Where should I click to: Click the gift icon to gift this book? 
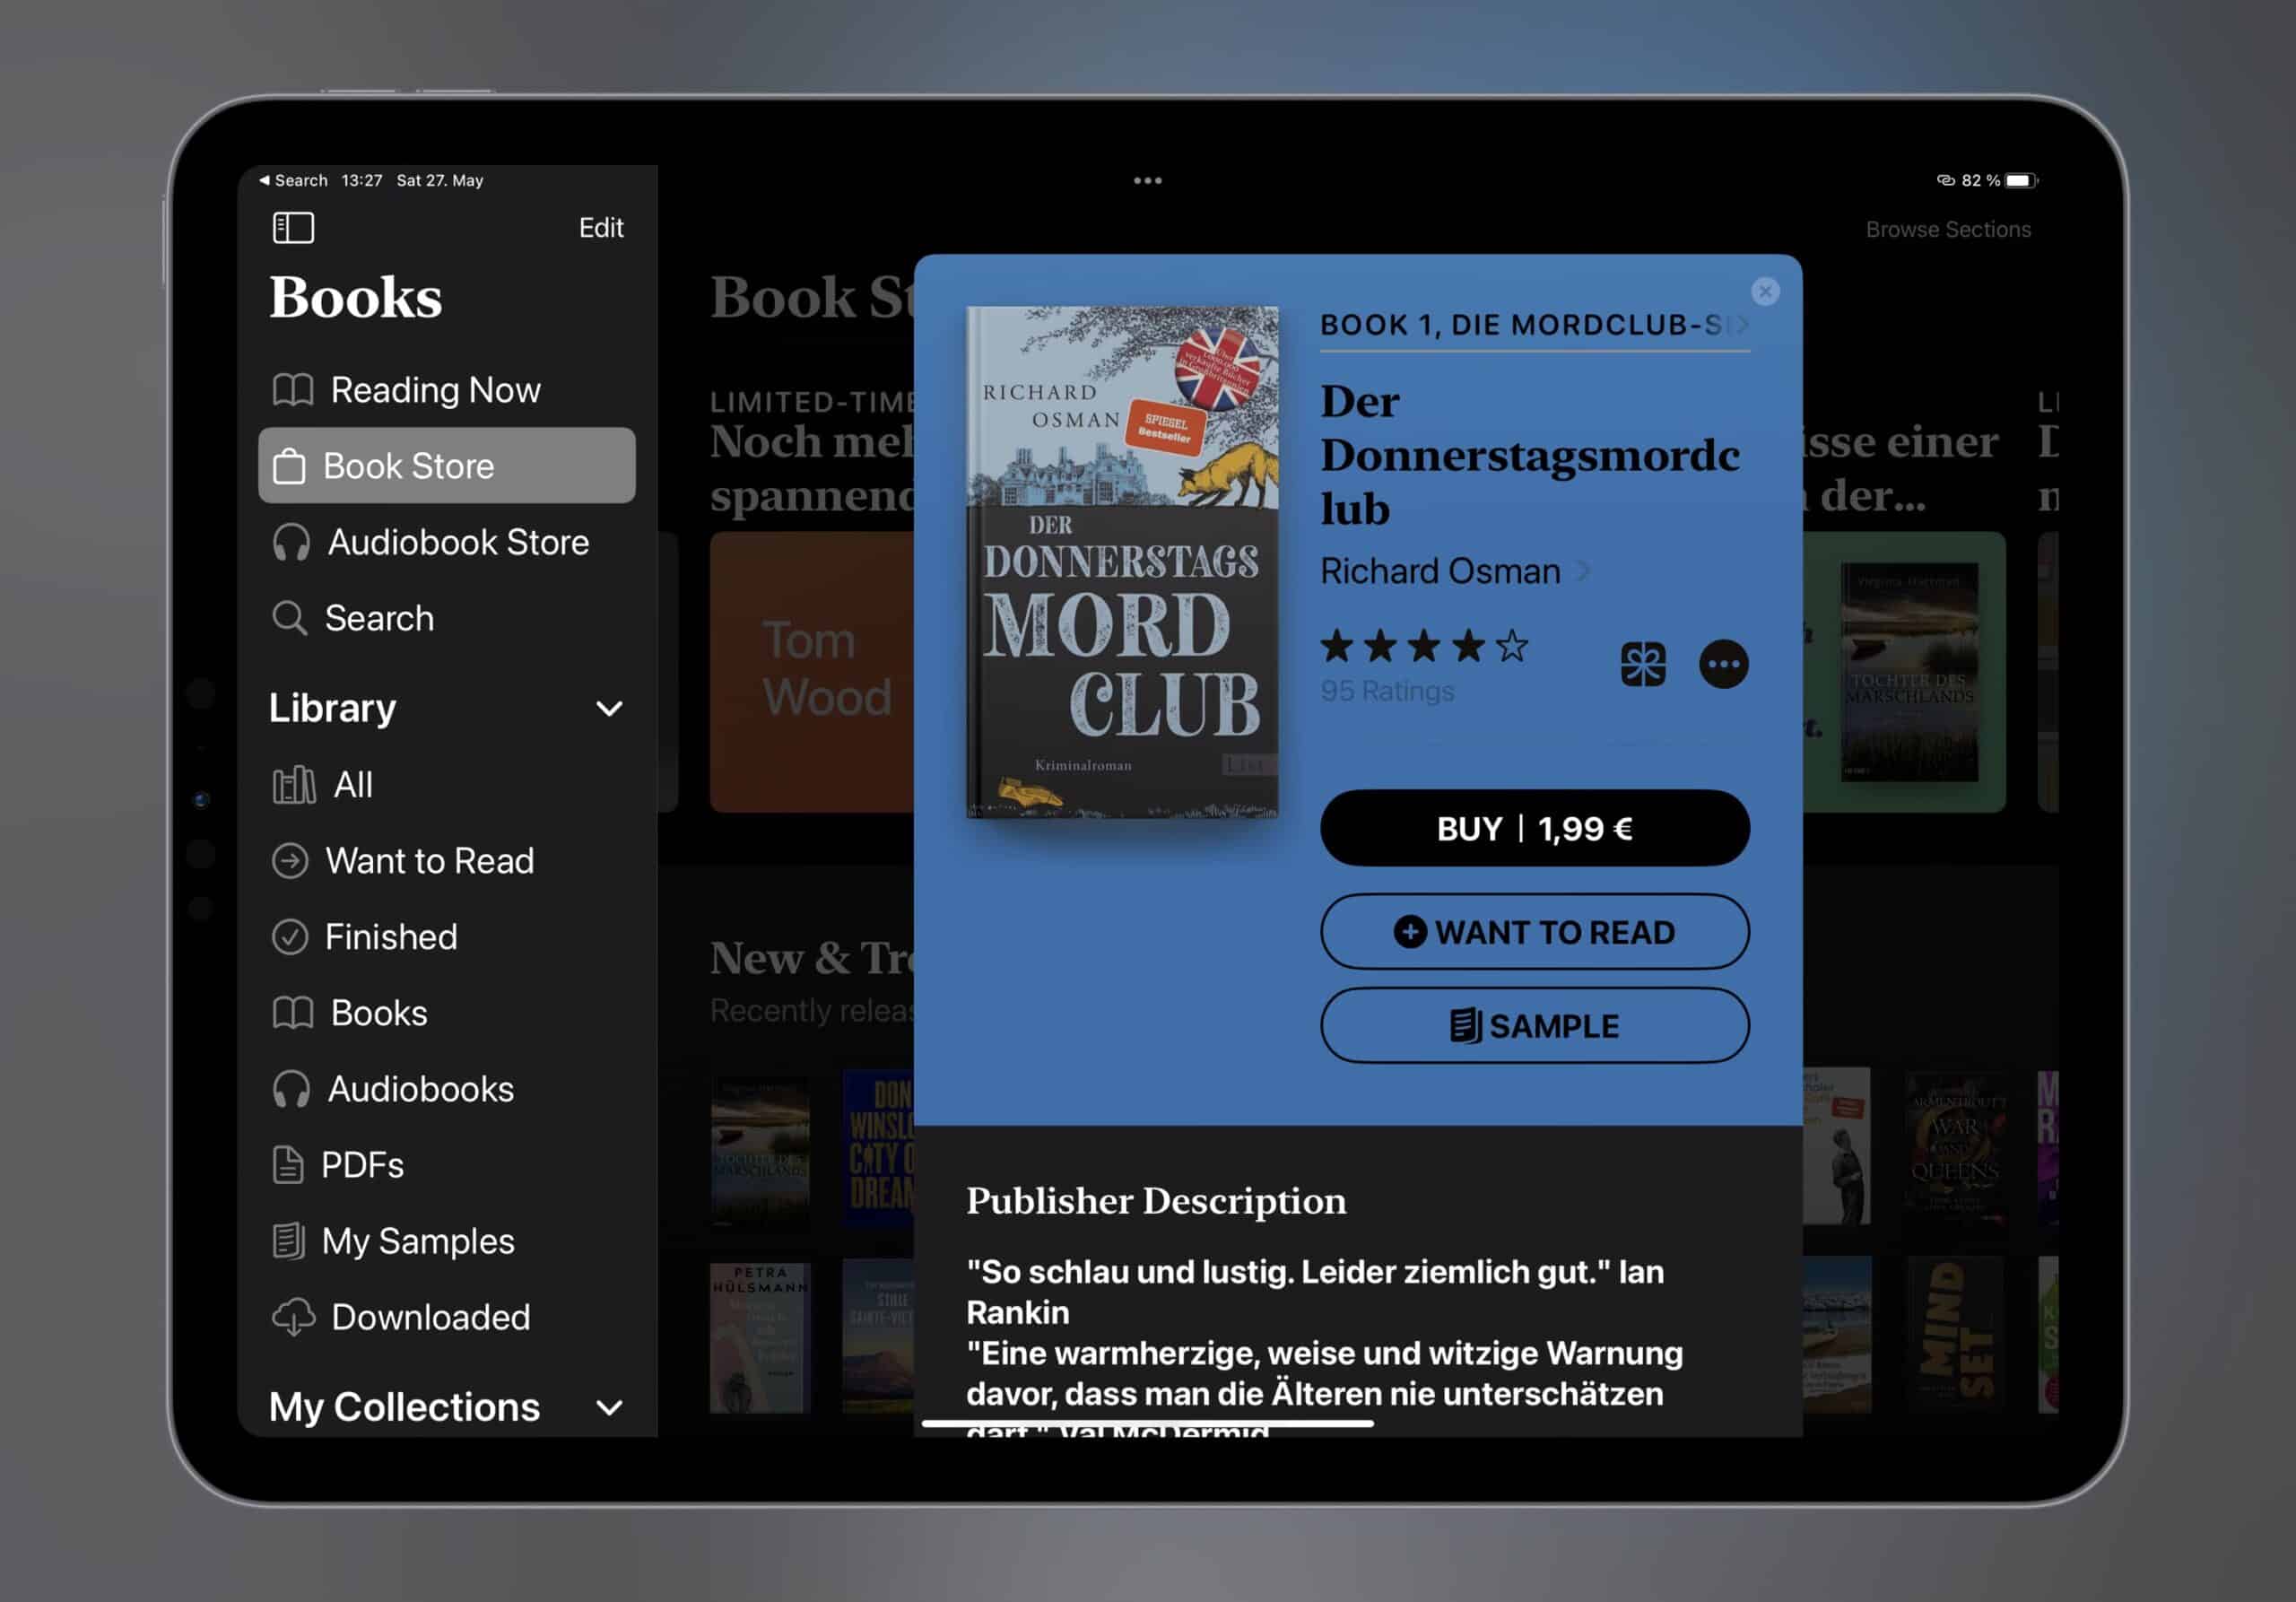1643,664
